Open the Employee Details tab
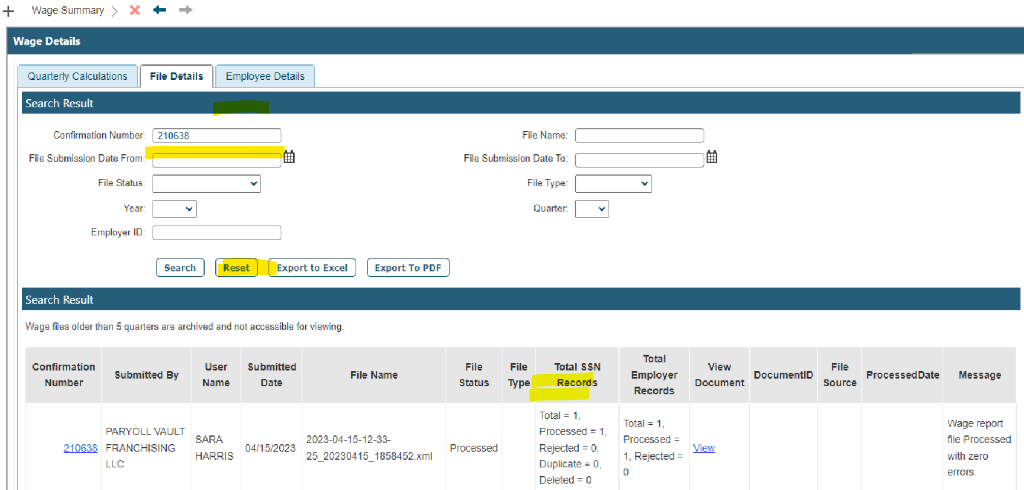The width and height of the screenshot is (1024, 490). pos(265,76)
